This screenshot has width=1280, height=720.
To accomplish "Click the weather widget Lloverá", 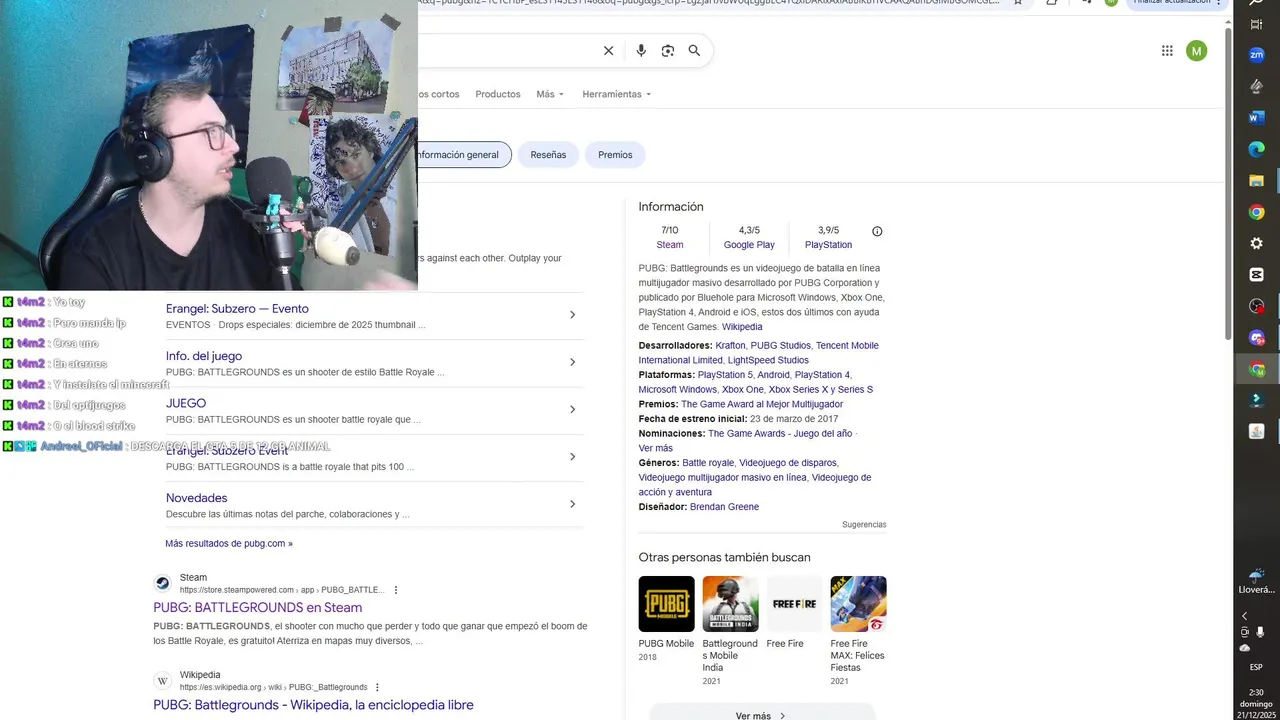I will [x=1257, y=581].
